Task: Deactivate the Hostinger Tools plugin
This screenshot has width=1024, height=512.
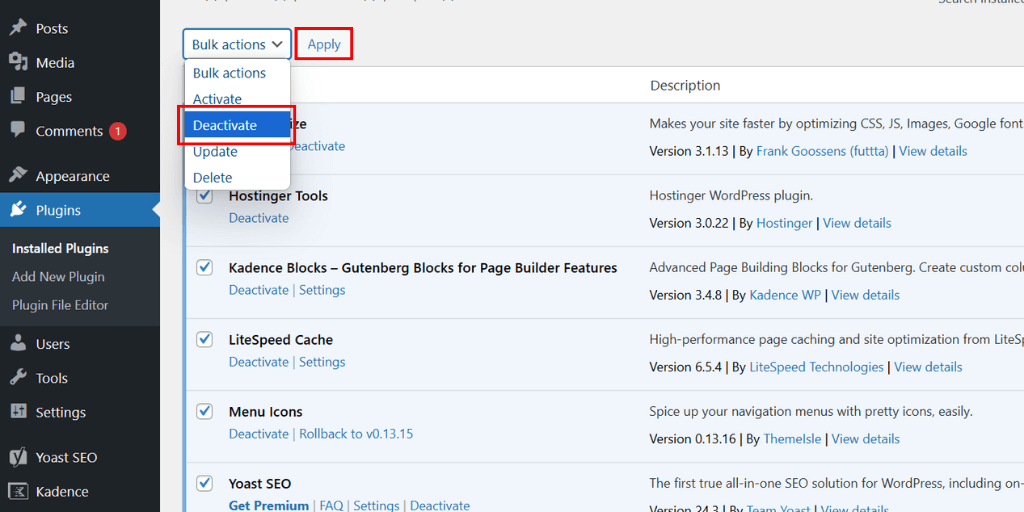Action: [259, 218]
